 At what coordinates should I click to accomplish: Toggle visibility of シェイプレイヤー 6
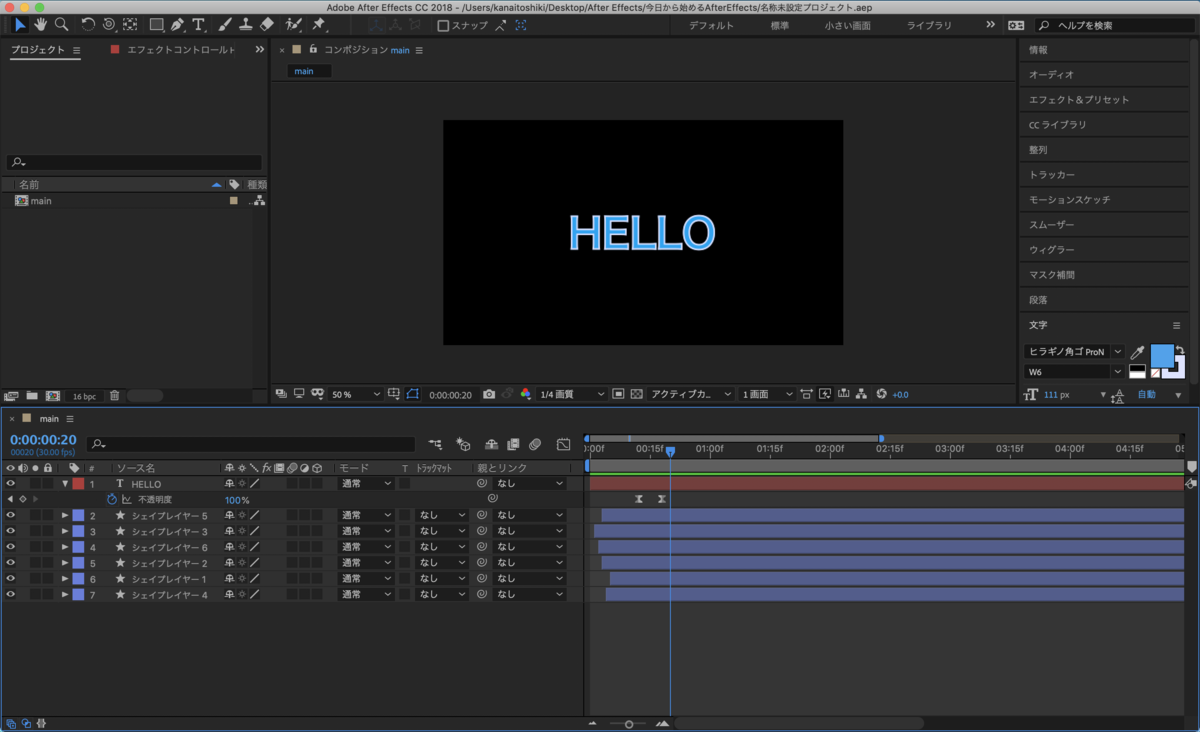pos(11,547)
